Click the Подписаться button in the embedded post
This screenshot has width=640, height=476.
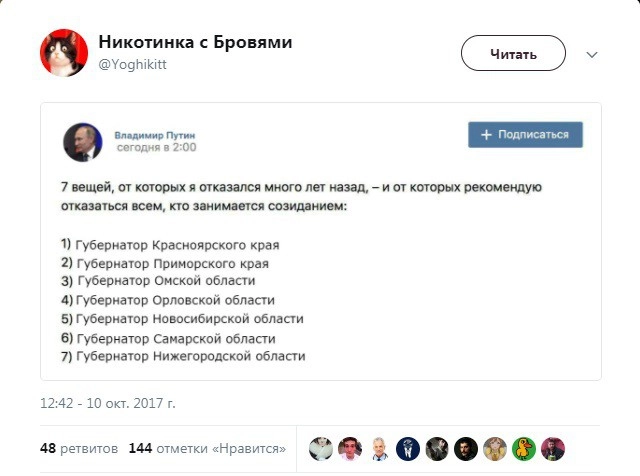point(525,135)
